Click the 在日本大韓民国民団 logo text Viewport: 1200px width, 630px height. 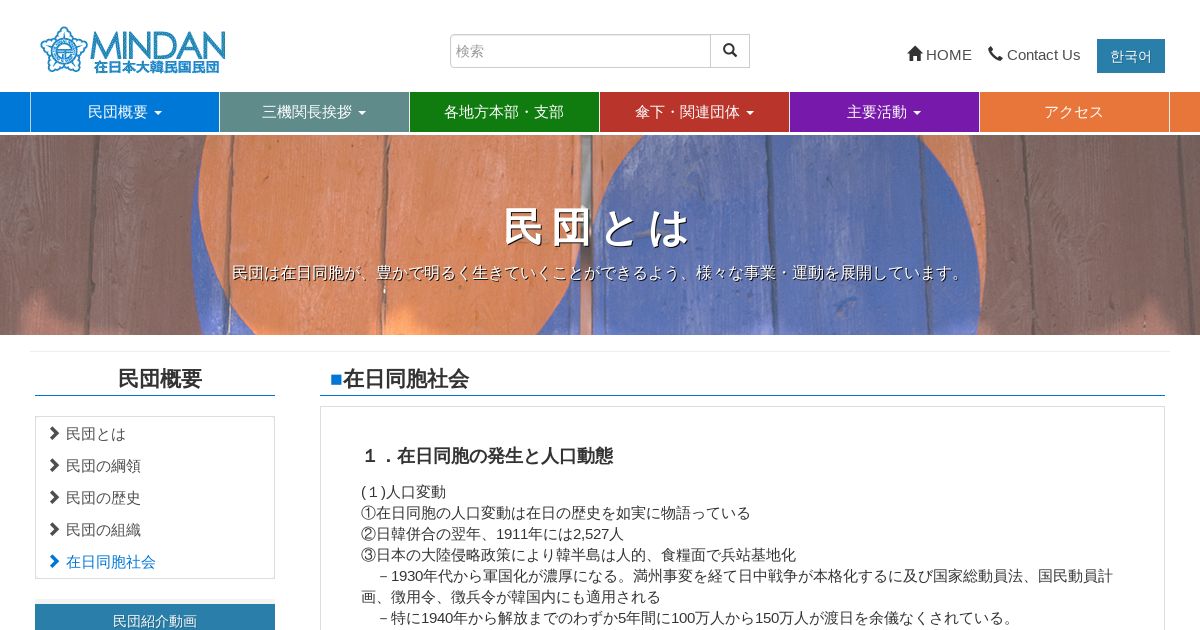(156, 67)
